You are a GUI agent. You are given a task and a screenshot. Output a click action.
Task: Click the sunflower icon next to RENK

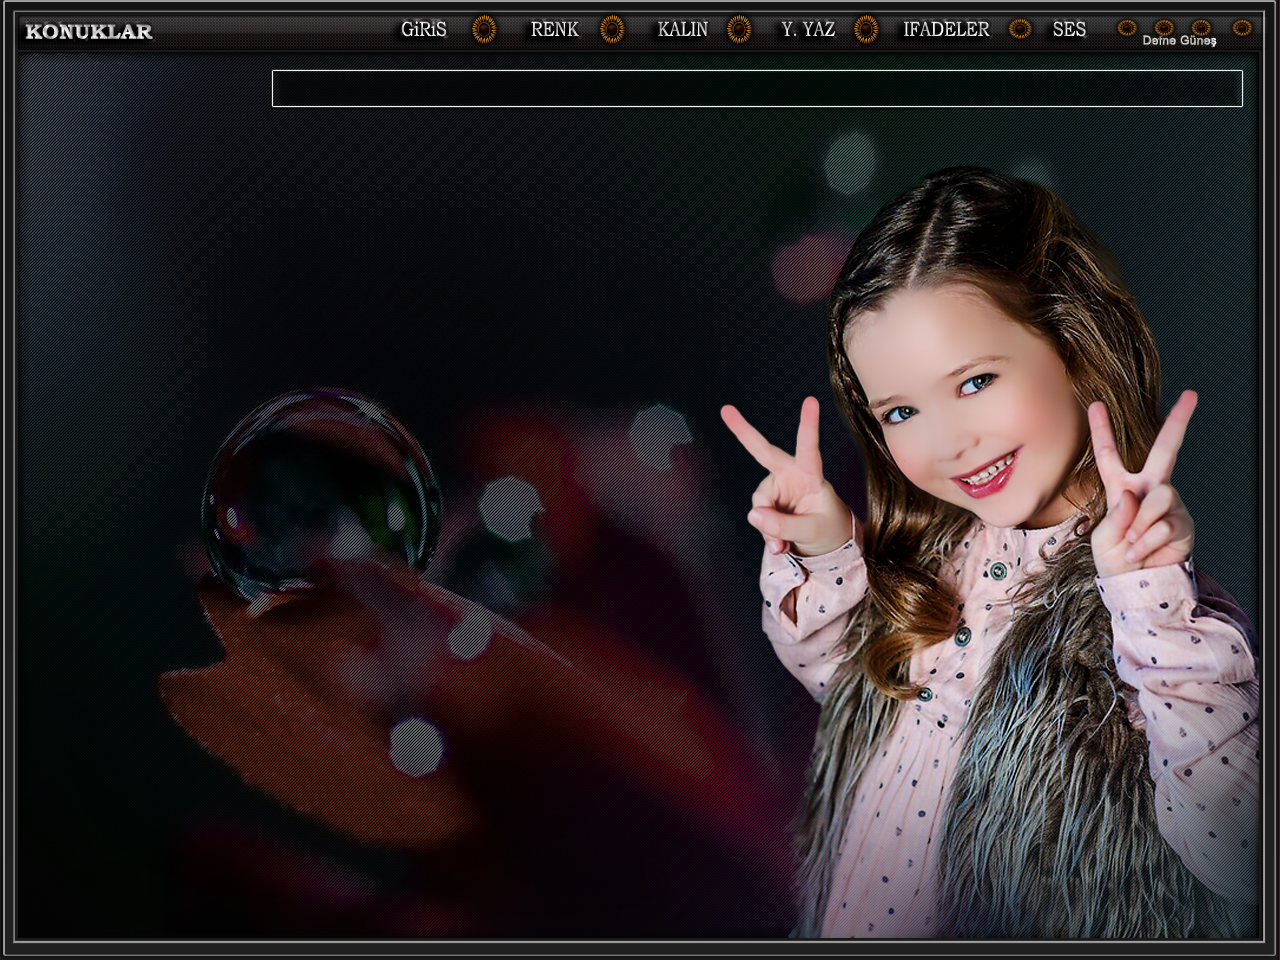(x=612, y=30)
